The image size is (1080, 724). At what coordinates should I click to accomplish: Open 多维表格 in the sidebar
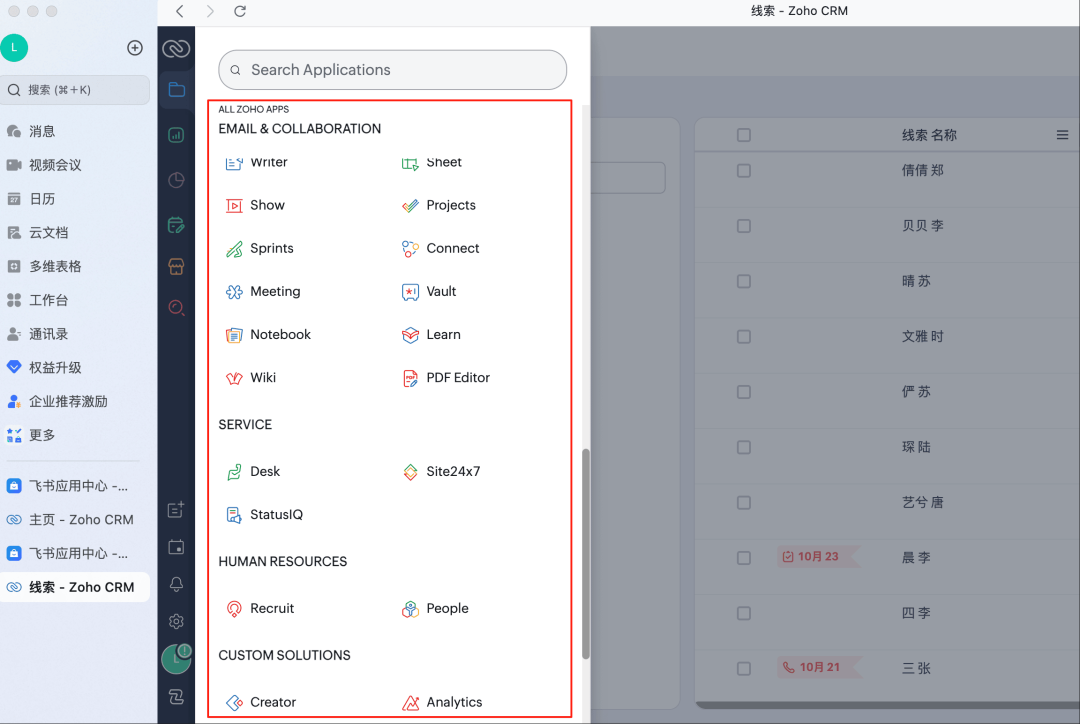pyautogui.click(x=75, y=267)
